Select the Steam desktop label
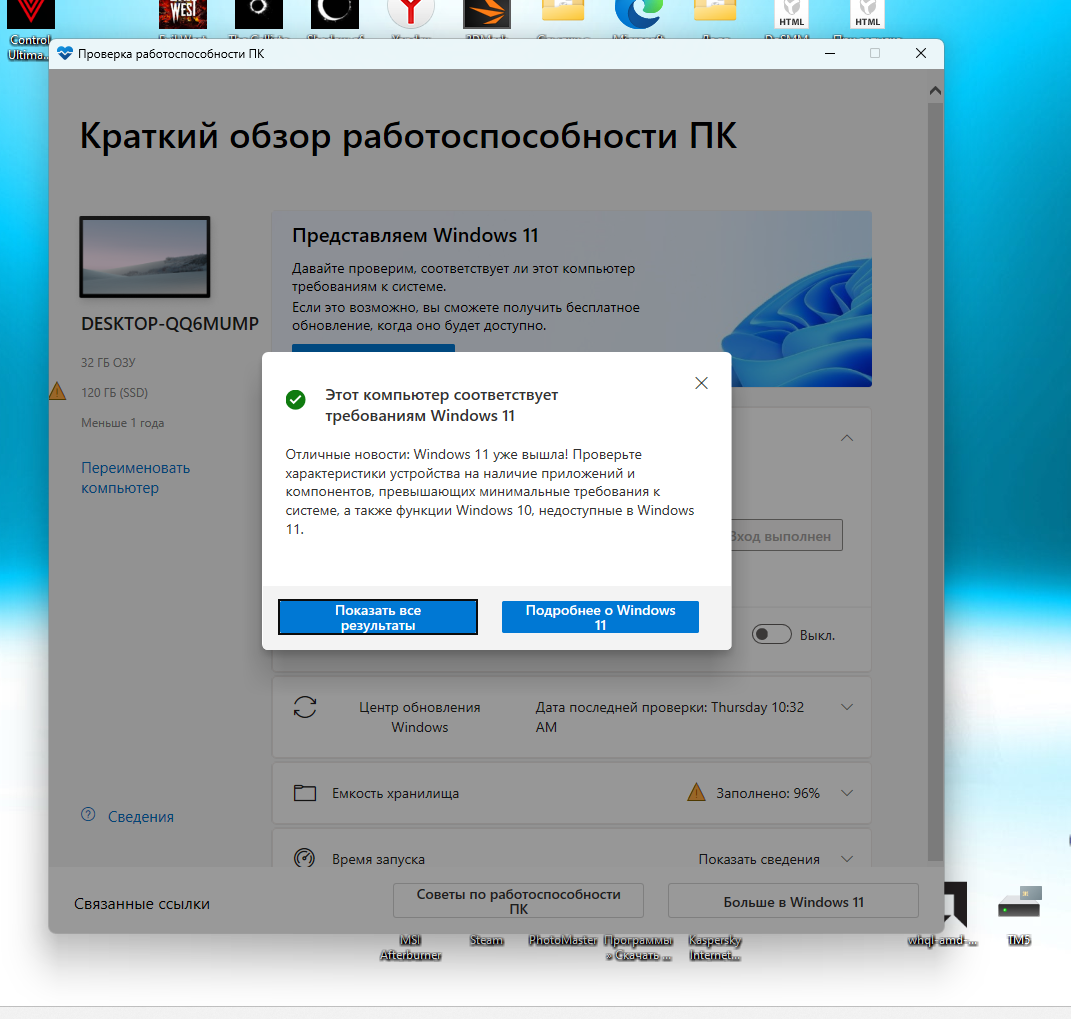Screen dimensions: 1071x1019 click(x=486, y=940)
